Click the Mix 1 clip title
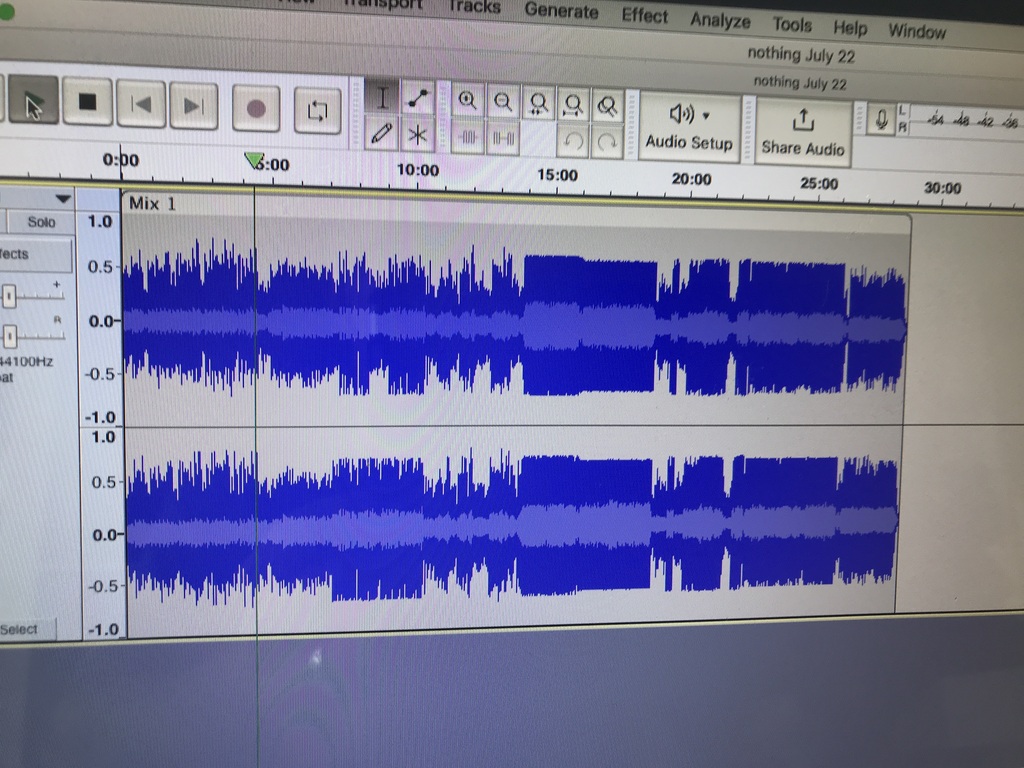This screenshot has height=768, width=1024. [x=152, y=204]
